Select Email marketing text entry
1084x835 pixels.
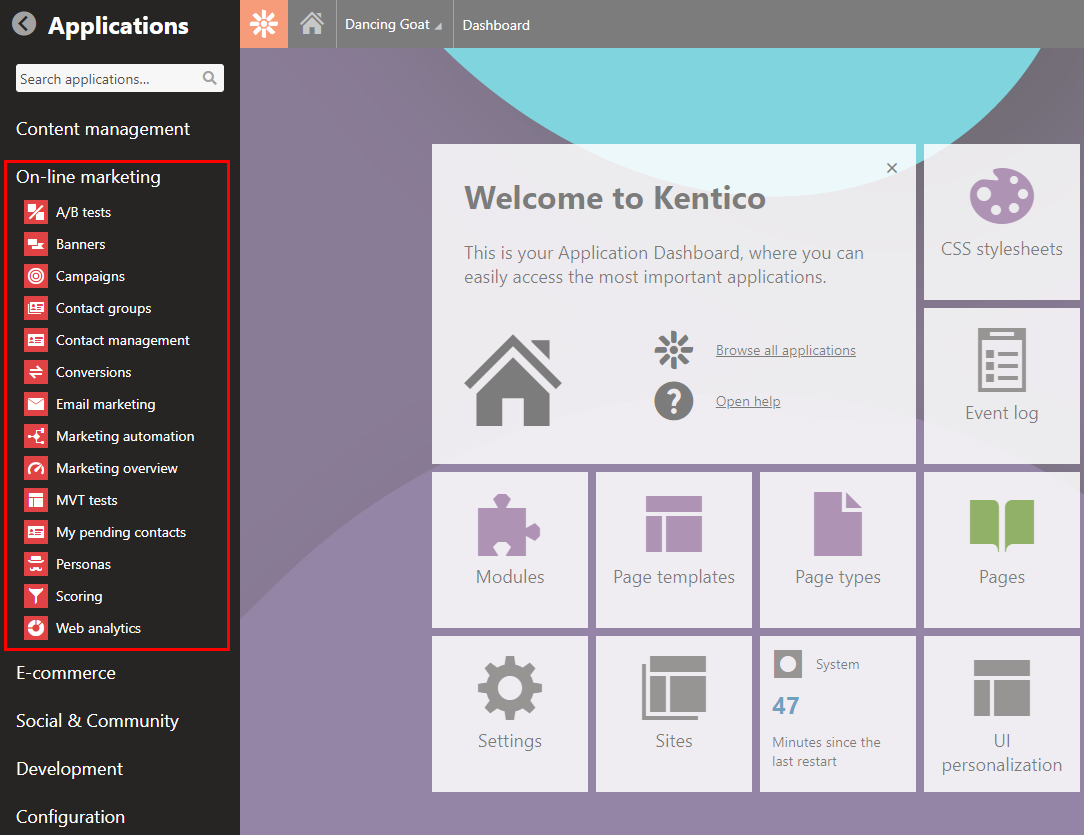click(105, 404)
